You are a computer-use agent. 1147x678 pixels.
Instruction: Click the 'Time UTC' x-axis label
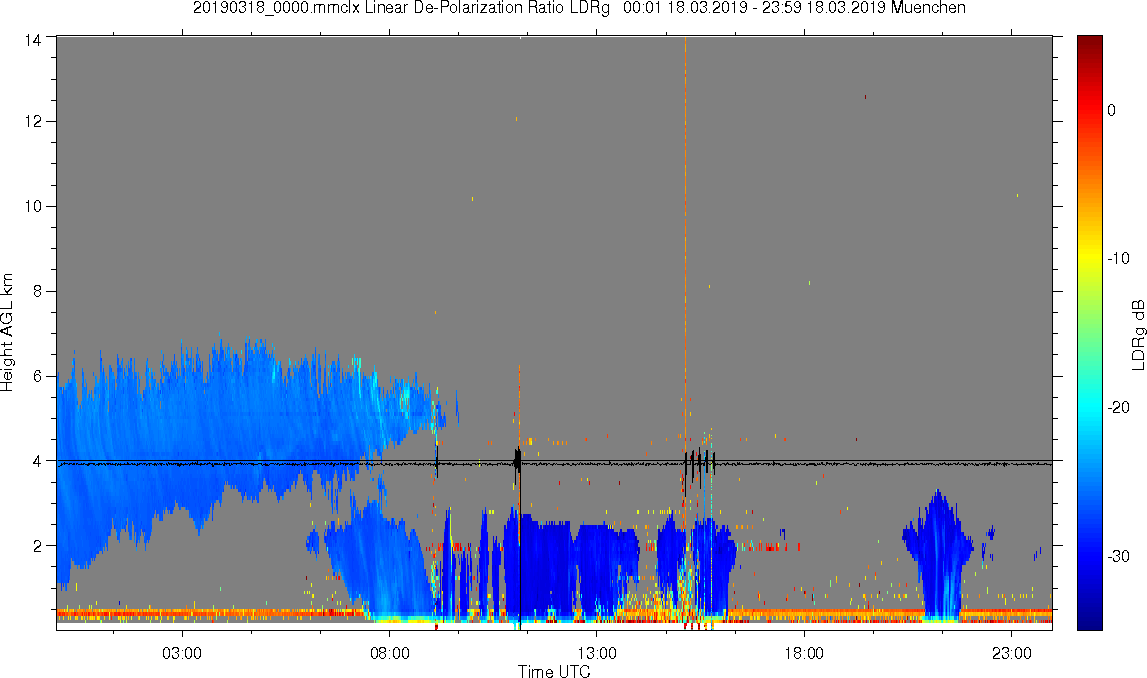[x=554, y=670]
